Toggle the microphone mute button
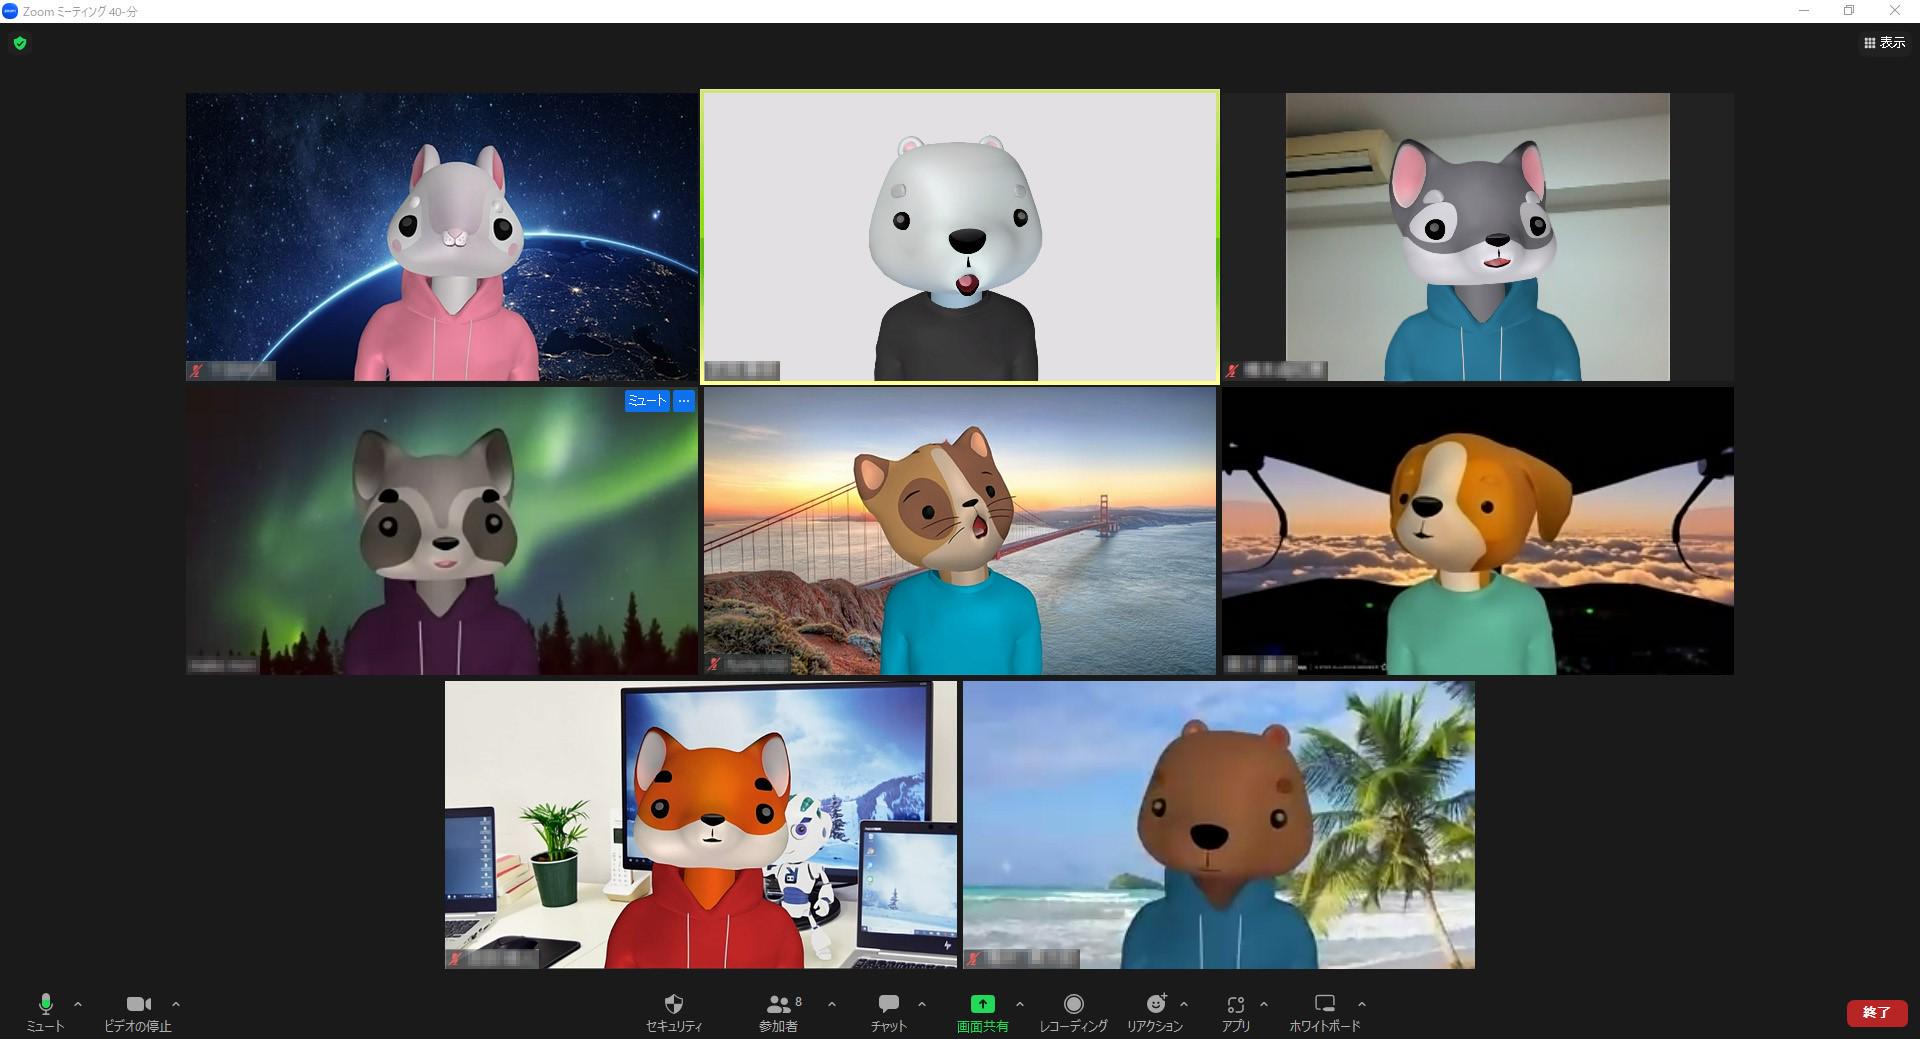This screenshot has height=1039, width=1920. pyautogui.click(x=45, y=1004)
